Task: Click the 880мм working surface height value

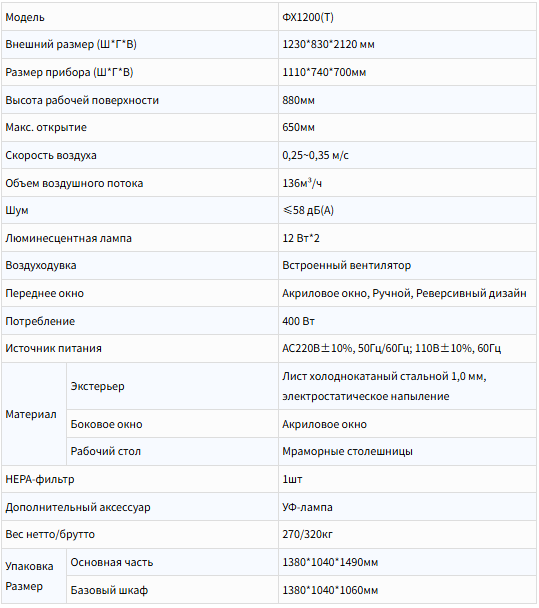Action: pos(299,100)
